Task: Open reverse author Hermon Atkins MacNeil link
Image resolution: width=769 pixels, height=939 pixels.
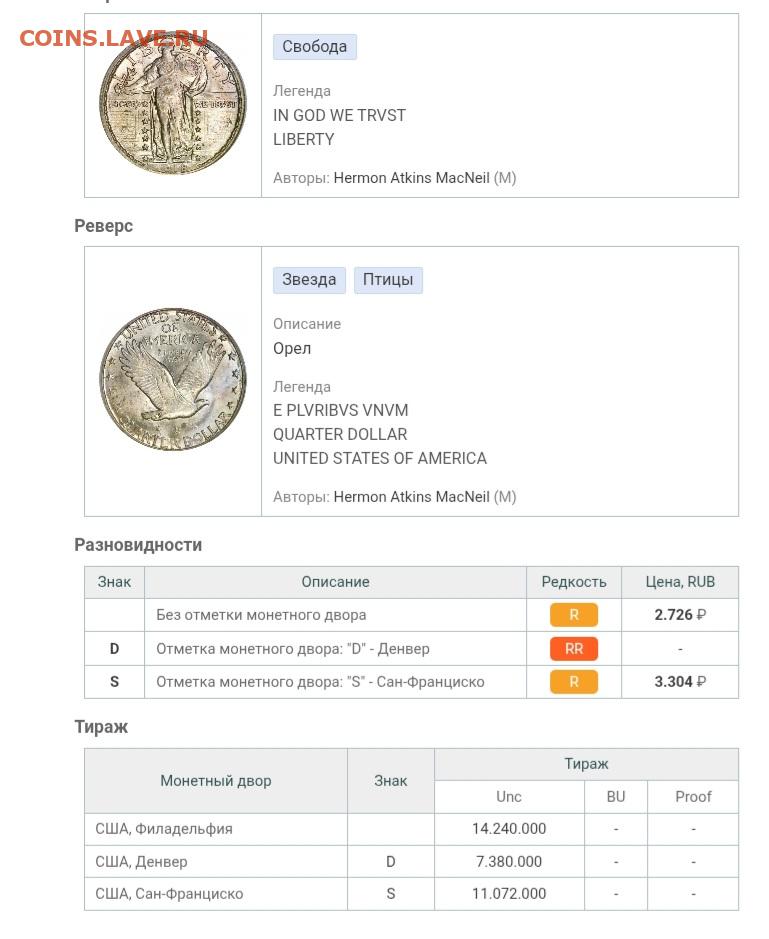Action: pos(411,497)
